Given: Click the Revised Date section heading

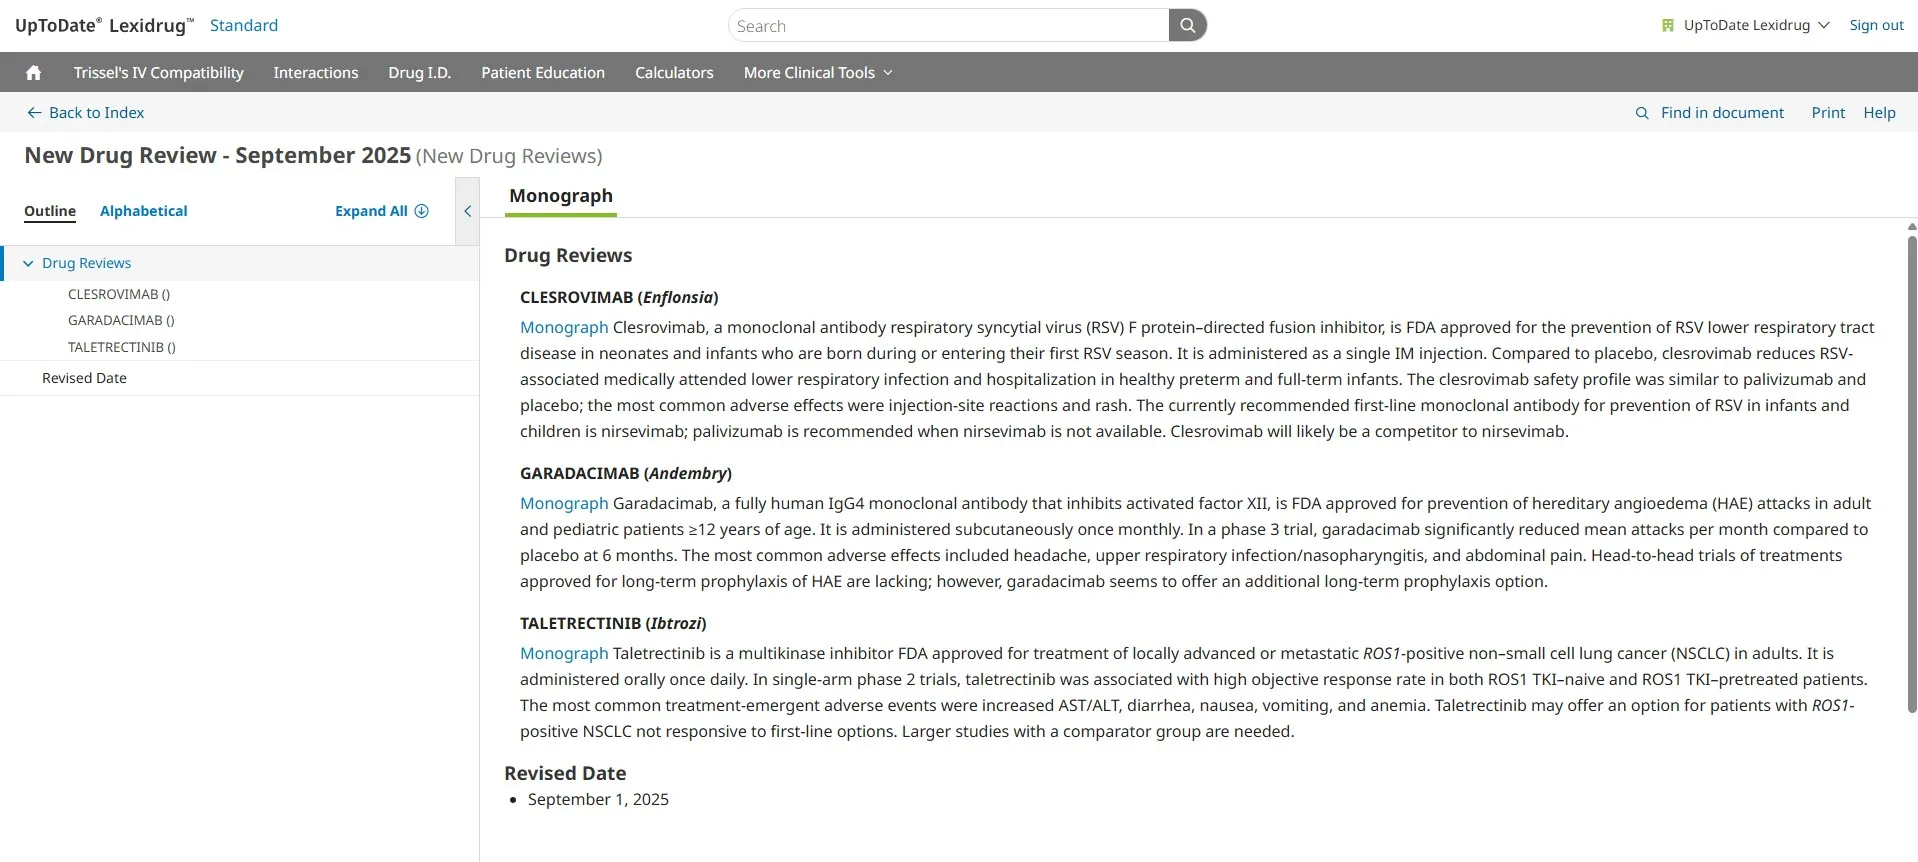Looking at the screenshot, I should 565,773.
